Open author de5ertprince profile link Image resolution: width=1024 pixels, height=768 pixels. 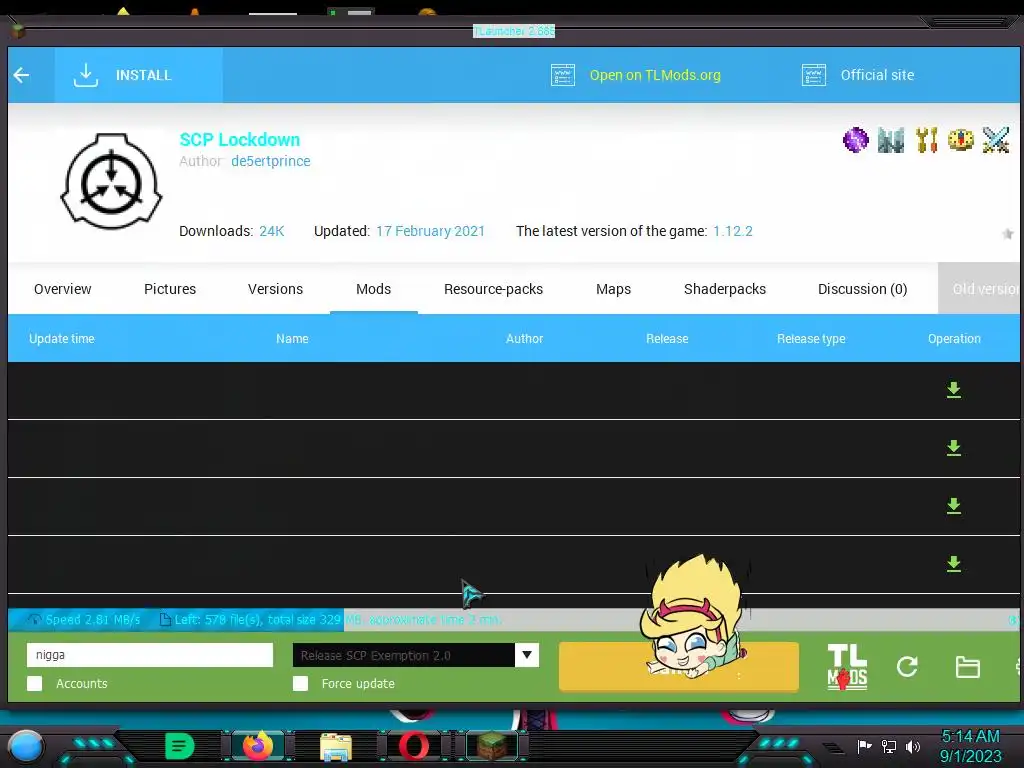[x=270, y=161]
